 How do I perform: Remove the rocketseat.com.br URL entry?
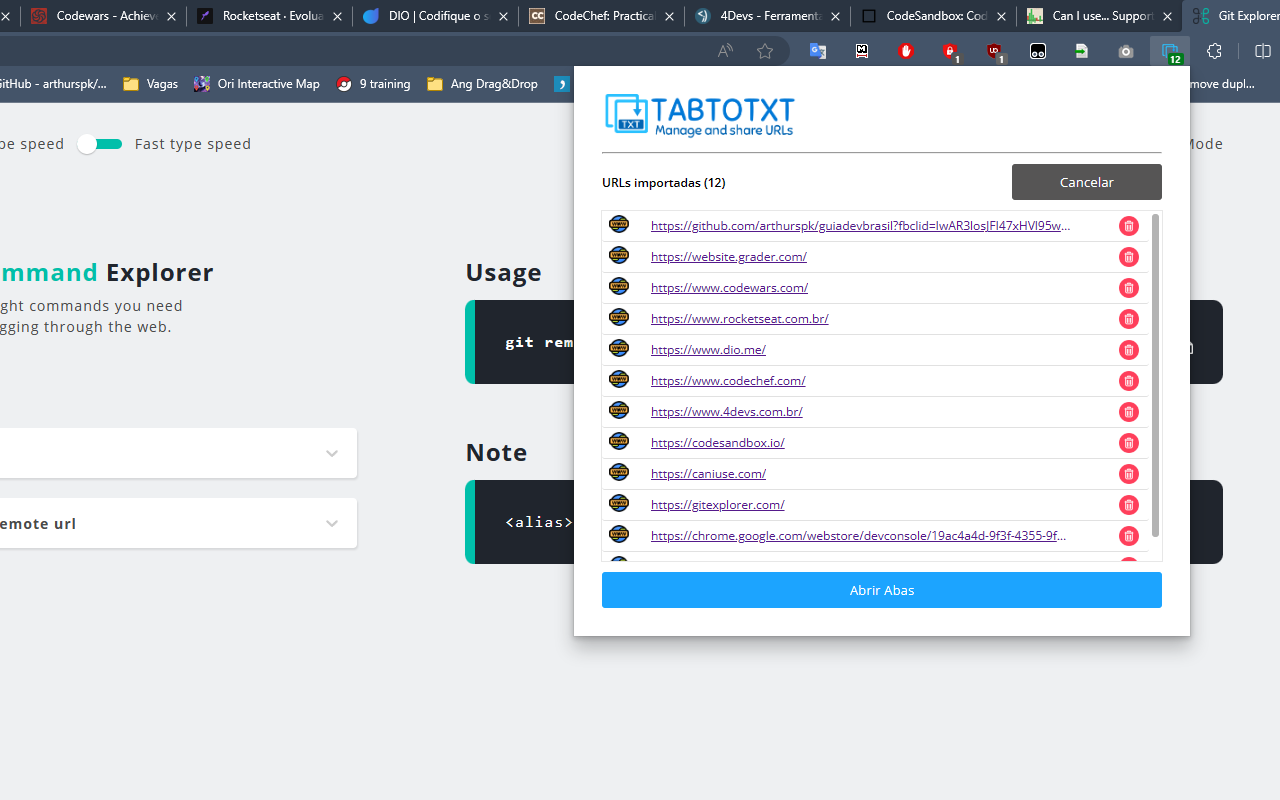coord(1128,319)
